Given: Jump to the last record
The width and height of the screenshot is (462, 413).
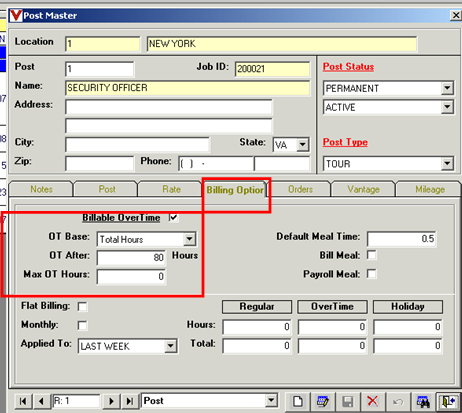Looking at the screenshot, I should pos(129,401).
